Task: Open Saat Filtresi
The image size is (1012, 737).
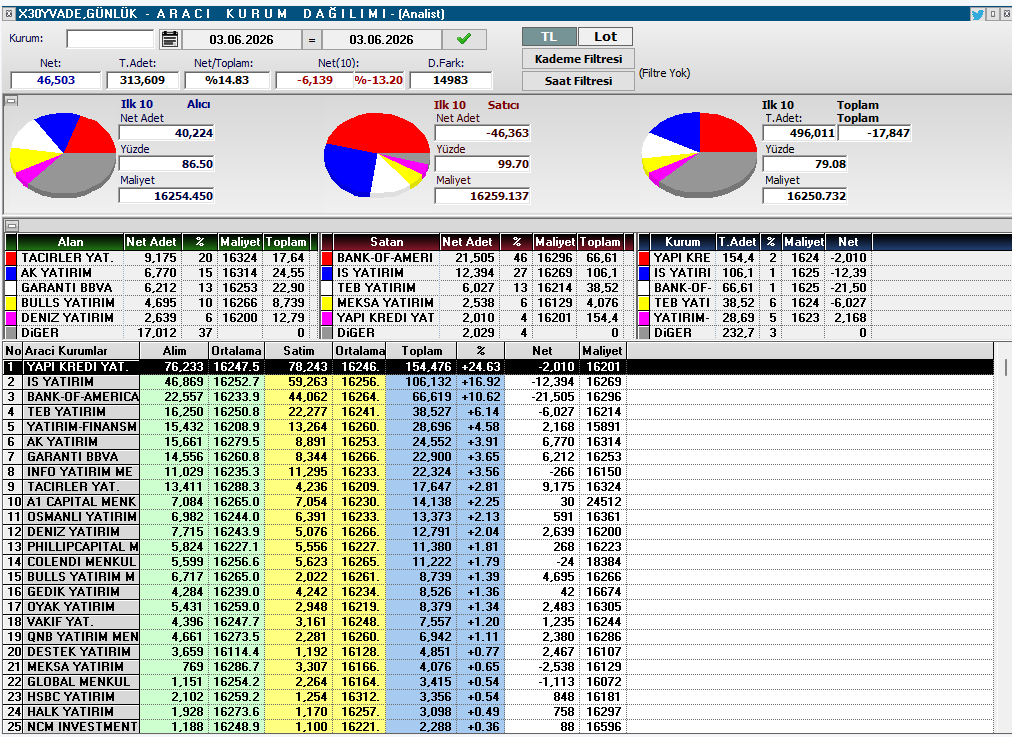Action: pos(578,81)
